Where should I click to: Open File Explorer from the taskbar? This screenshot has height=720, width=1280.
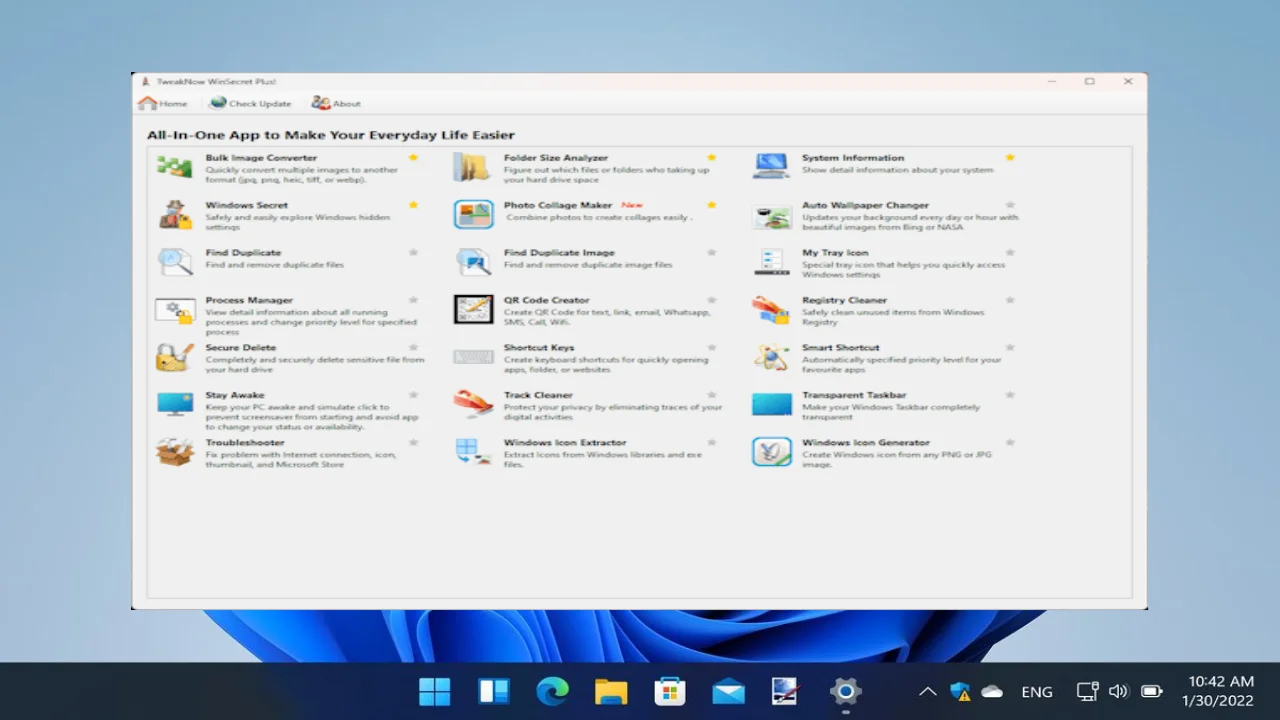611,691
